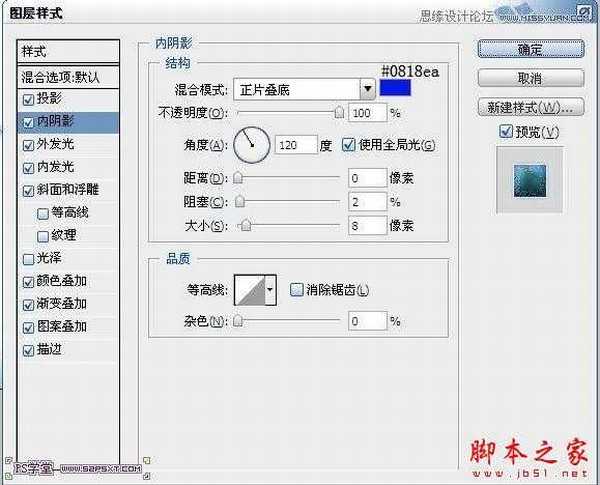600x485 pixels.
Task: Click the 杂色 noise value field
Action: pyautogui.click(x=367, y=321)
